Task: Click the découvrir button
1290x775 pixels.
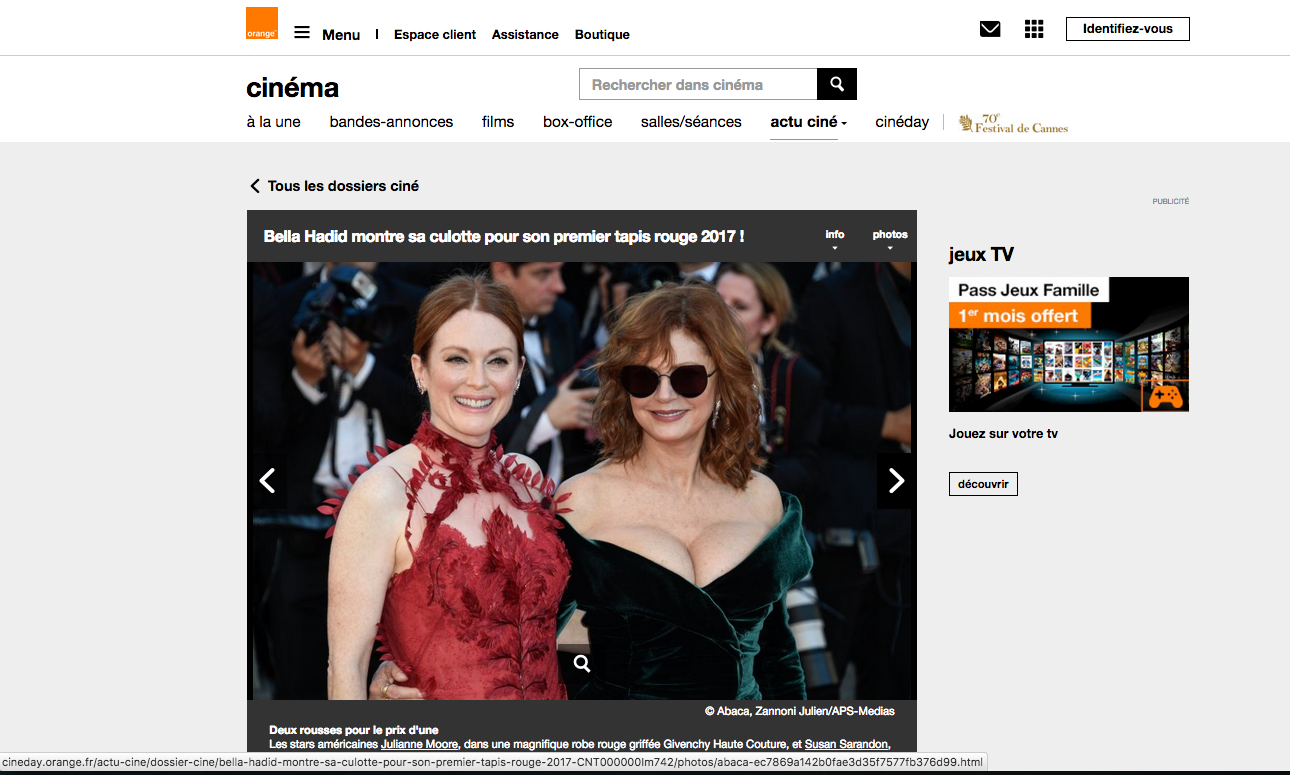Action: click(x=983, y=484)
